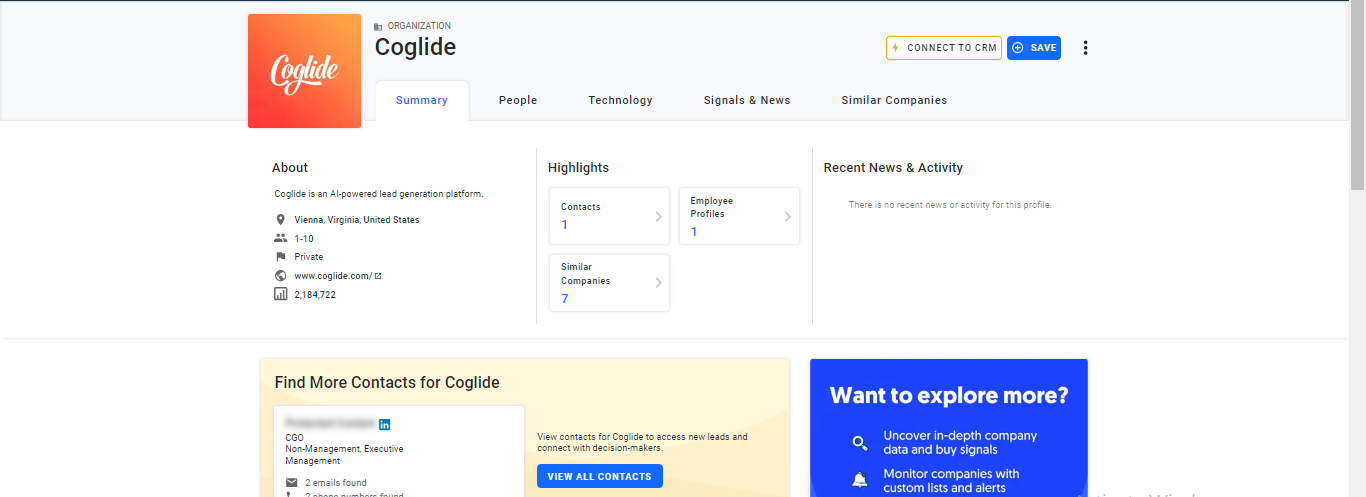Open the Technology tab
Image resolution: width=1366 pixels, height=497 pixels.
point(620,100)
